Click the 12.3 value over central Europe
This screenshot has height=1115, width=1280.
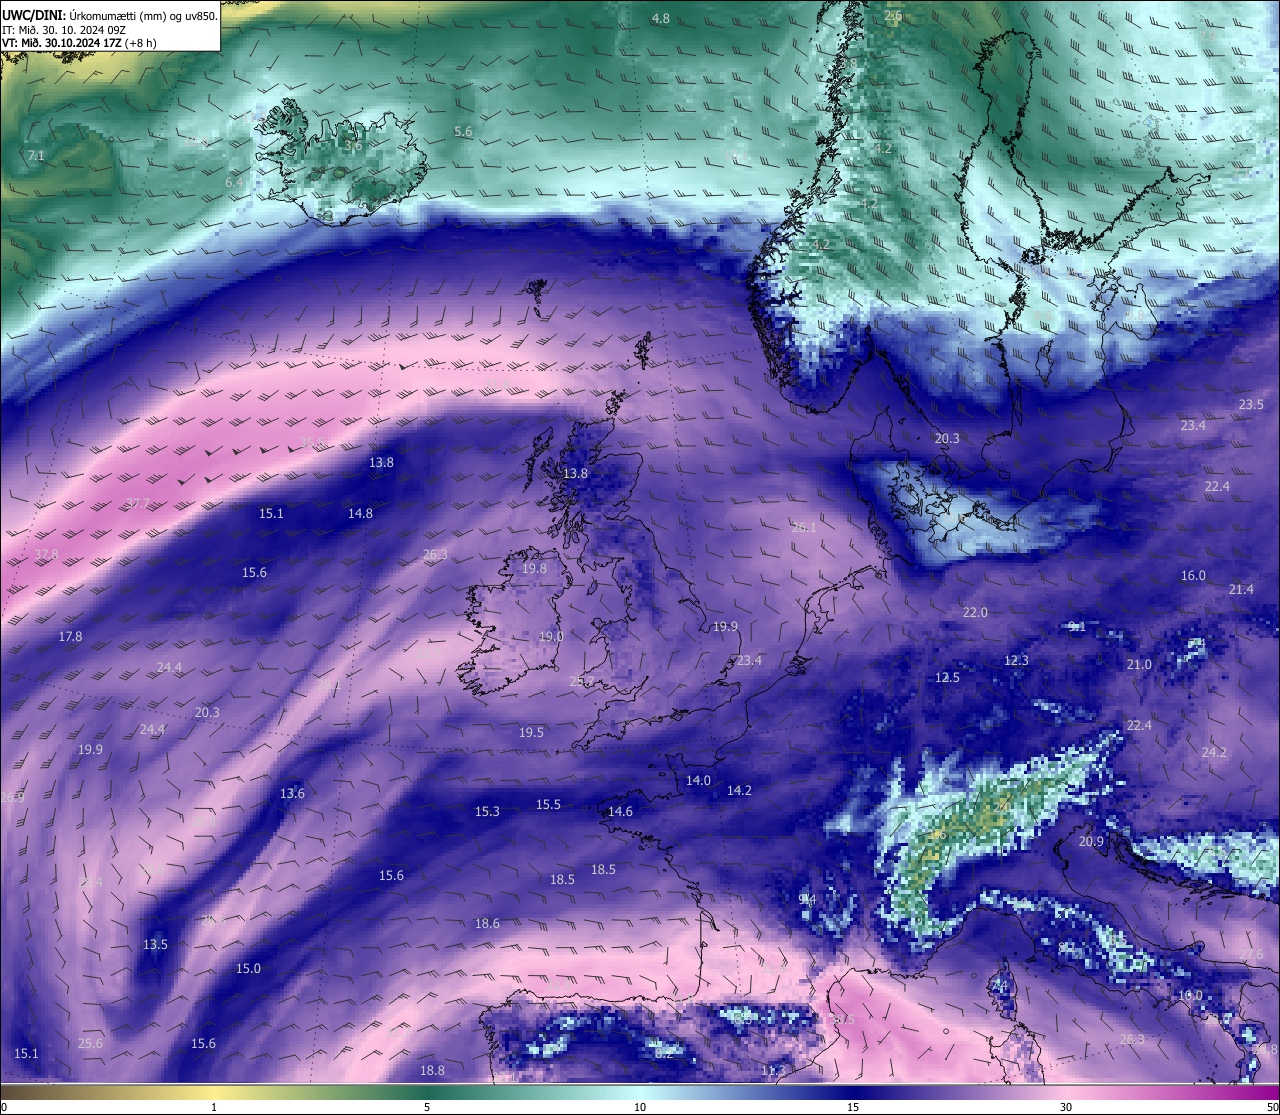click(1016, 661)
